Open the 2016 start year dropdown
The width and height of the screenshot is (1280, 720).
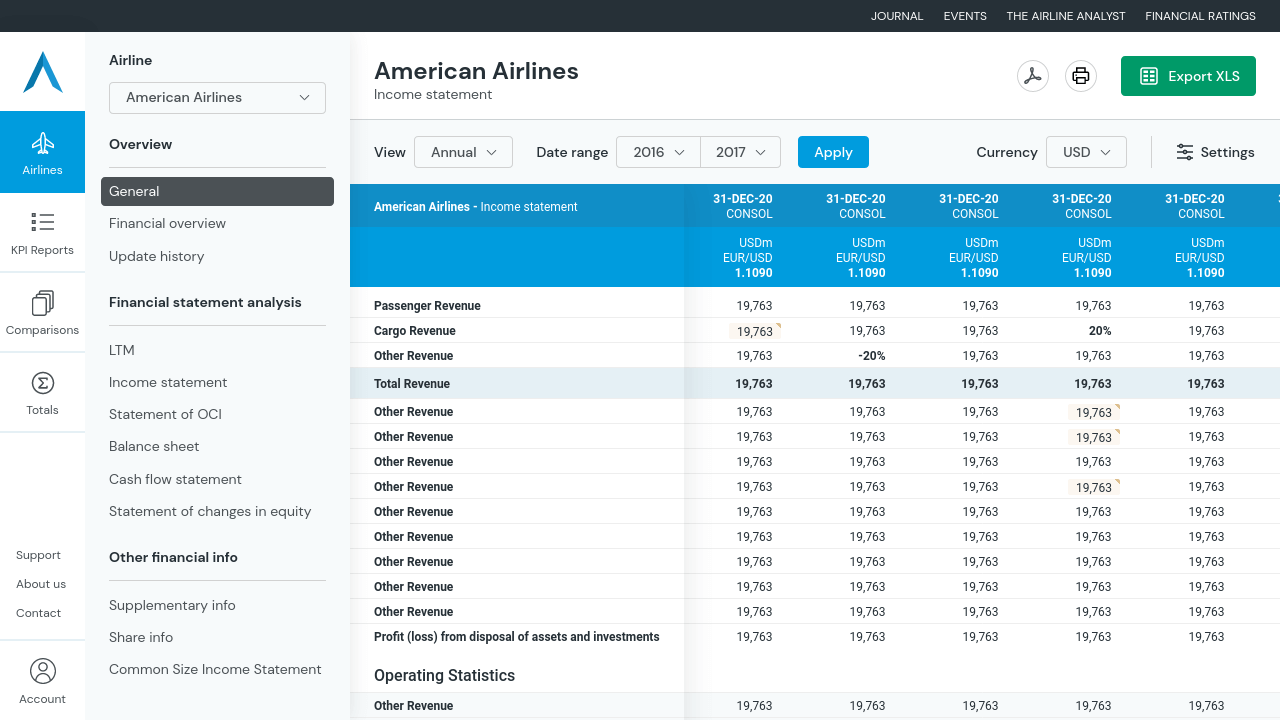coord(658,152)
